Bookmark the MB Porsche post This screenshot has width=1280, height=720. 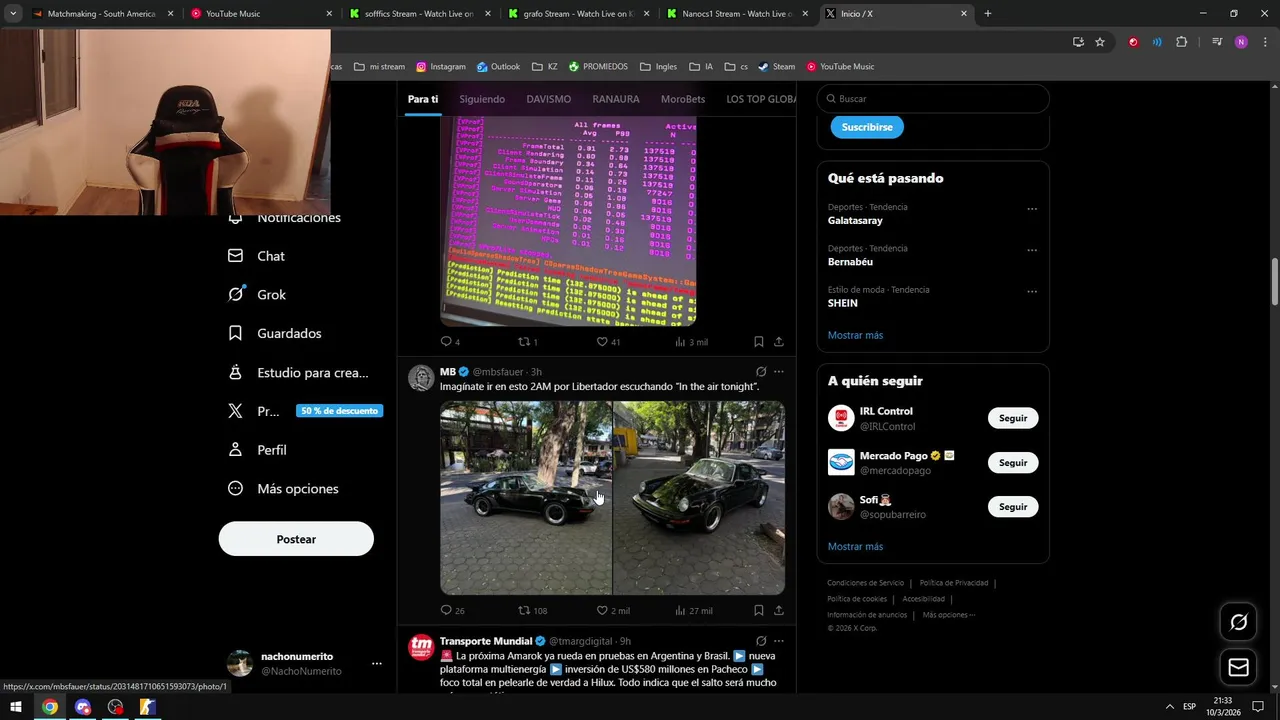coord(759,610)
